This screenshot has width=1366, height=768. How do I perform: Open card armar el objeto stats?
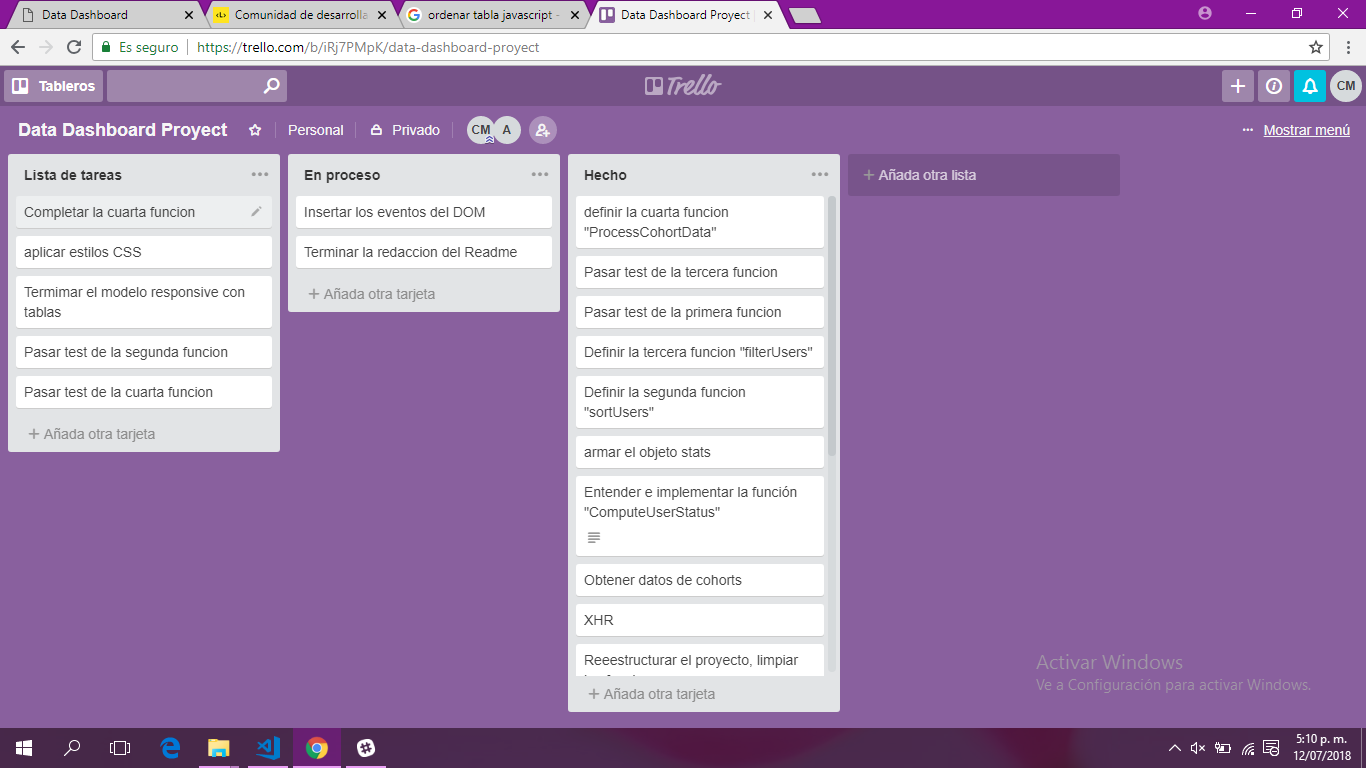700,452
